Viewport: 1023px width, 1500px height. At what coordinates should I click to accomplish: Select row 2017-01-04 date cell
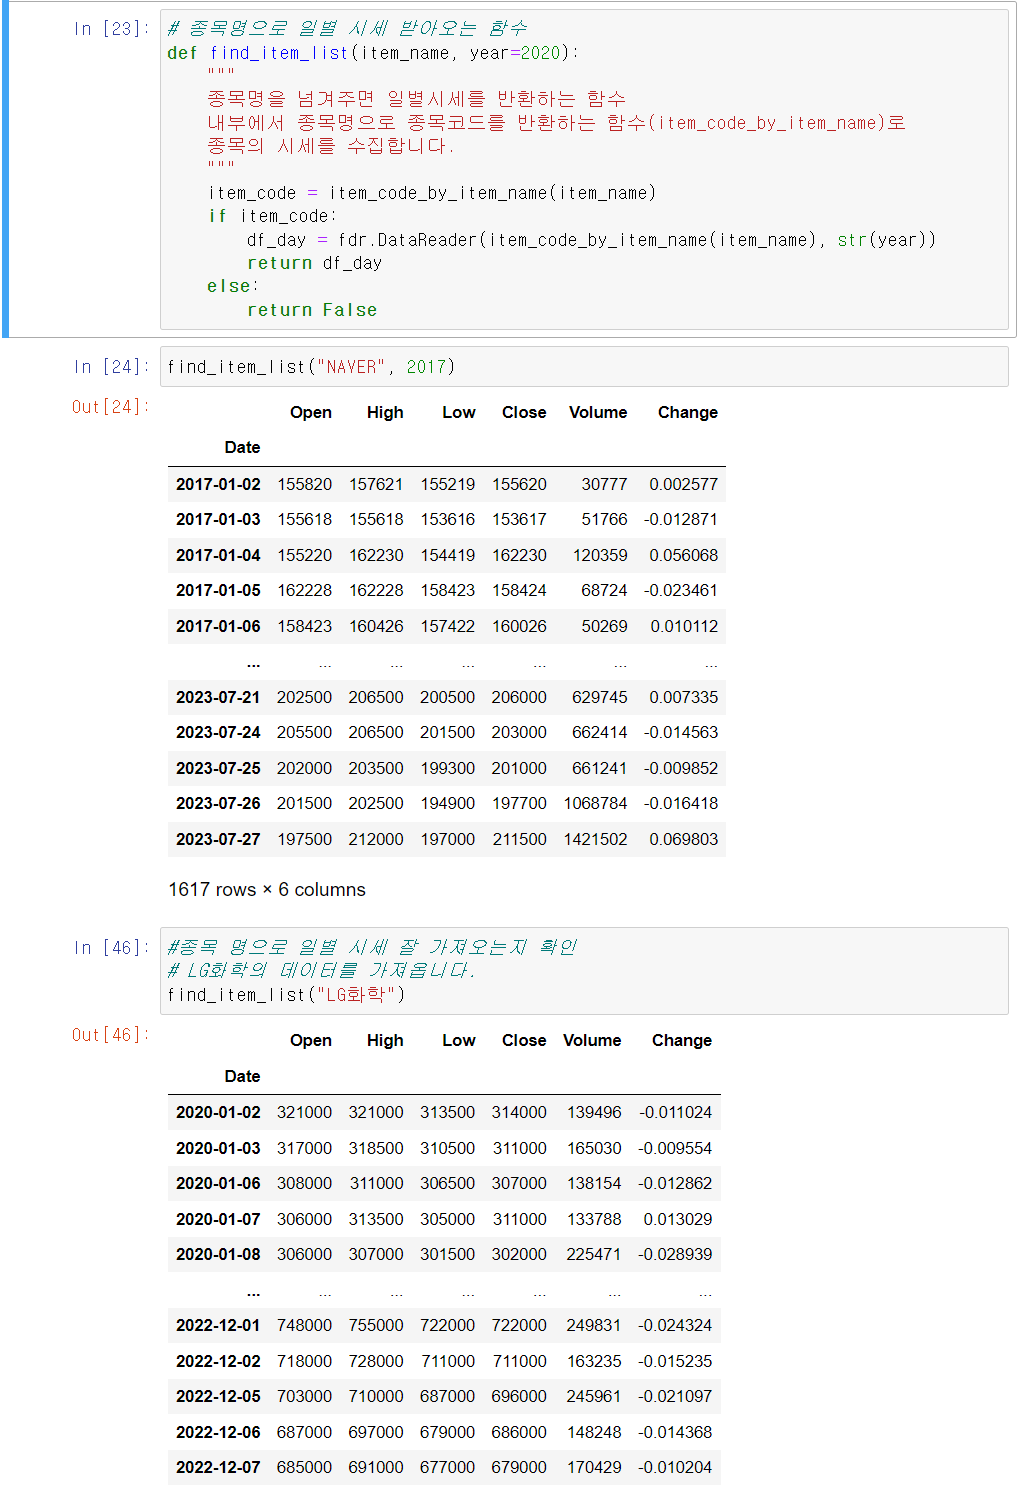tap(218, 555)
